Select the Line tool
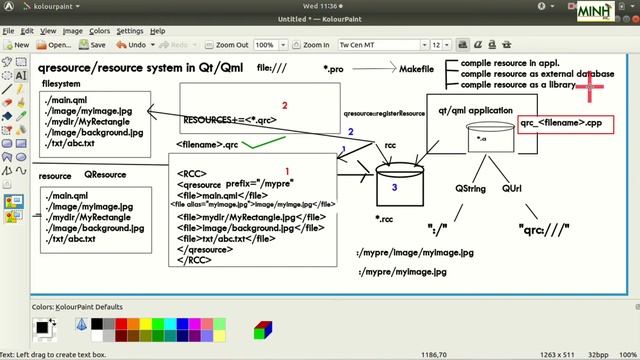 tap(7, 89)
